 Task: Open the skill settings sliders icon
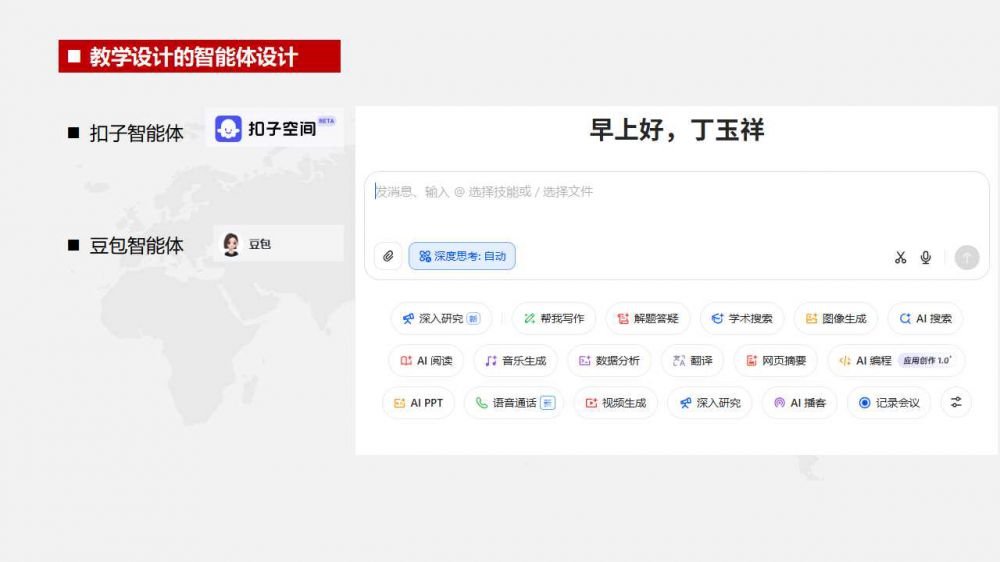[x=956, y=402]
